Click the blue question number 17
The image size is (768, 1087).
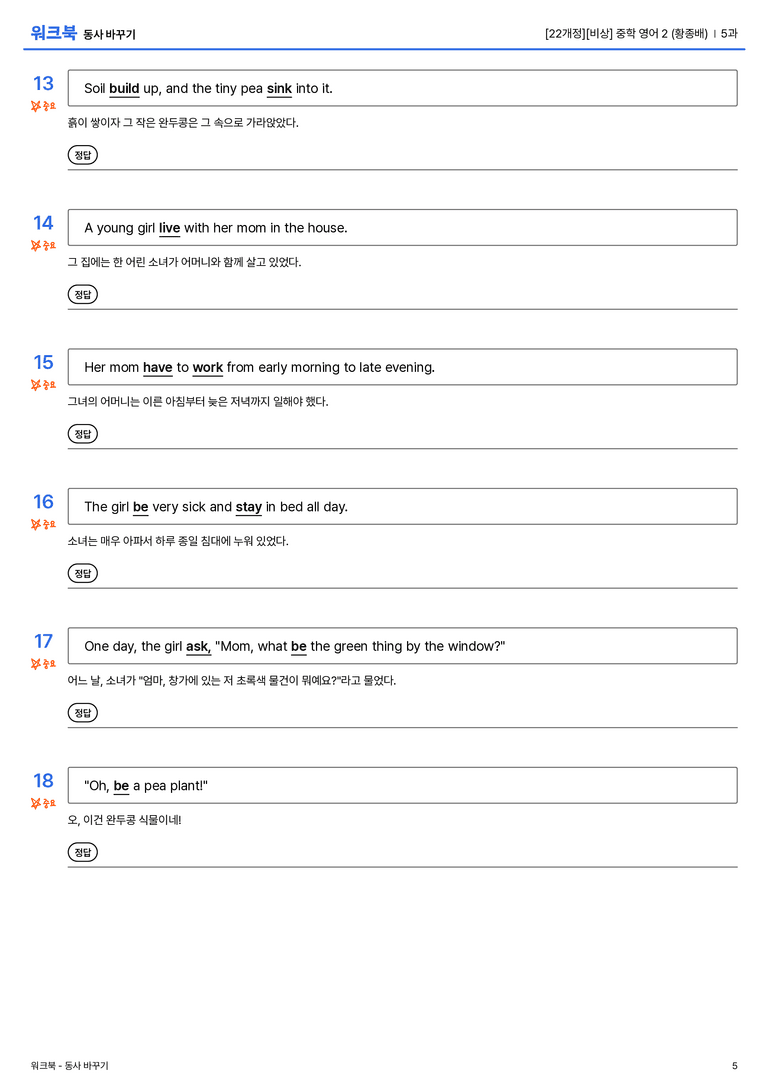click(x=43, y=641)
